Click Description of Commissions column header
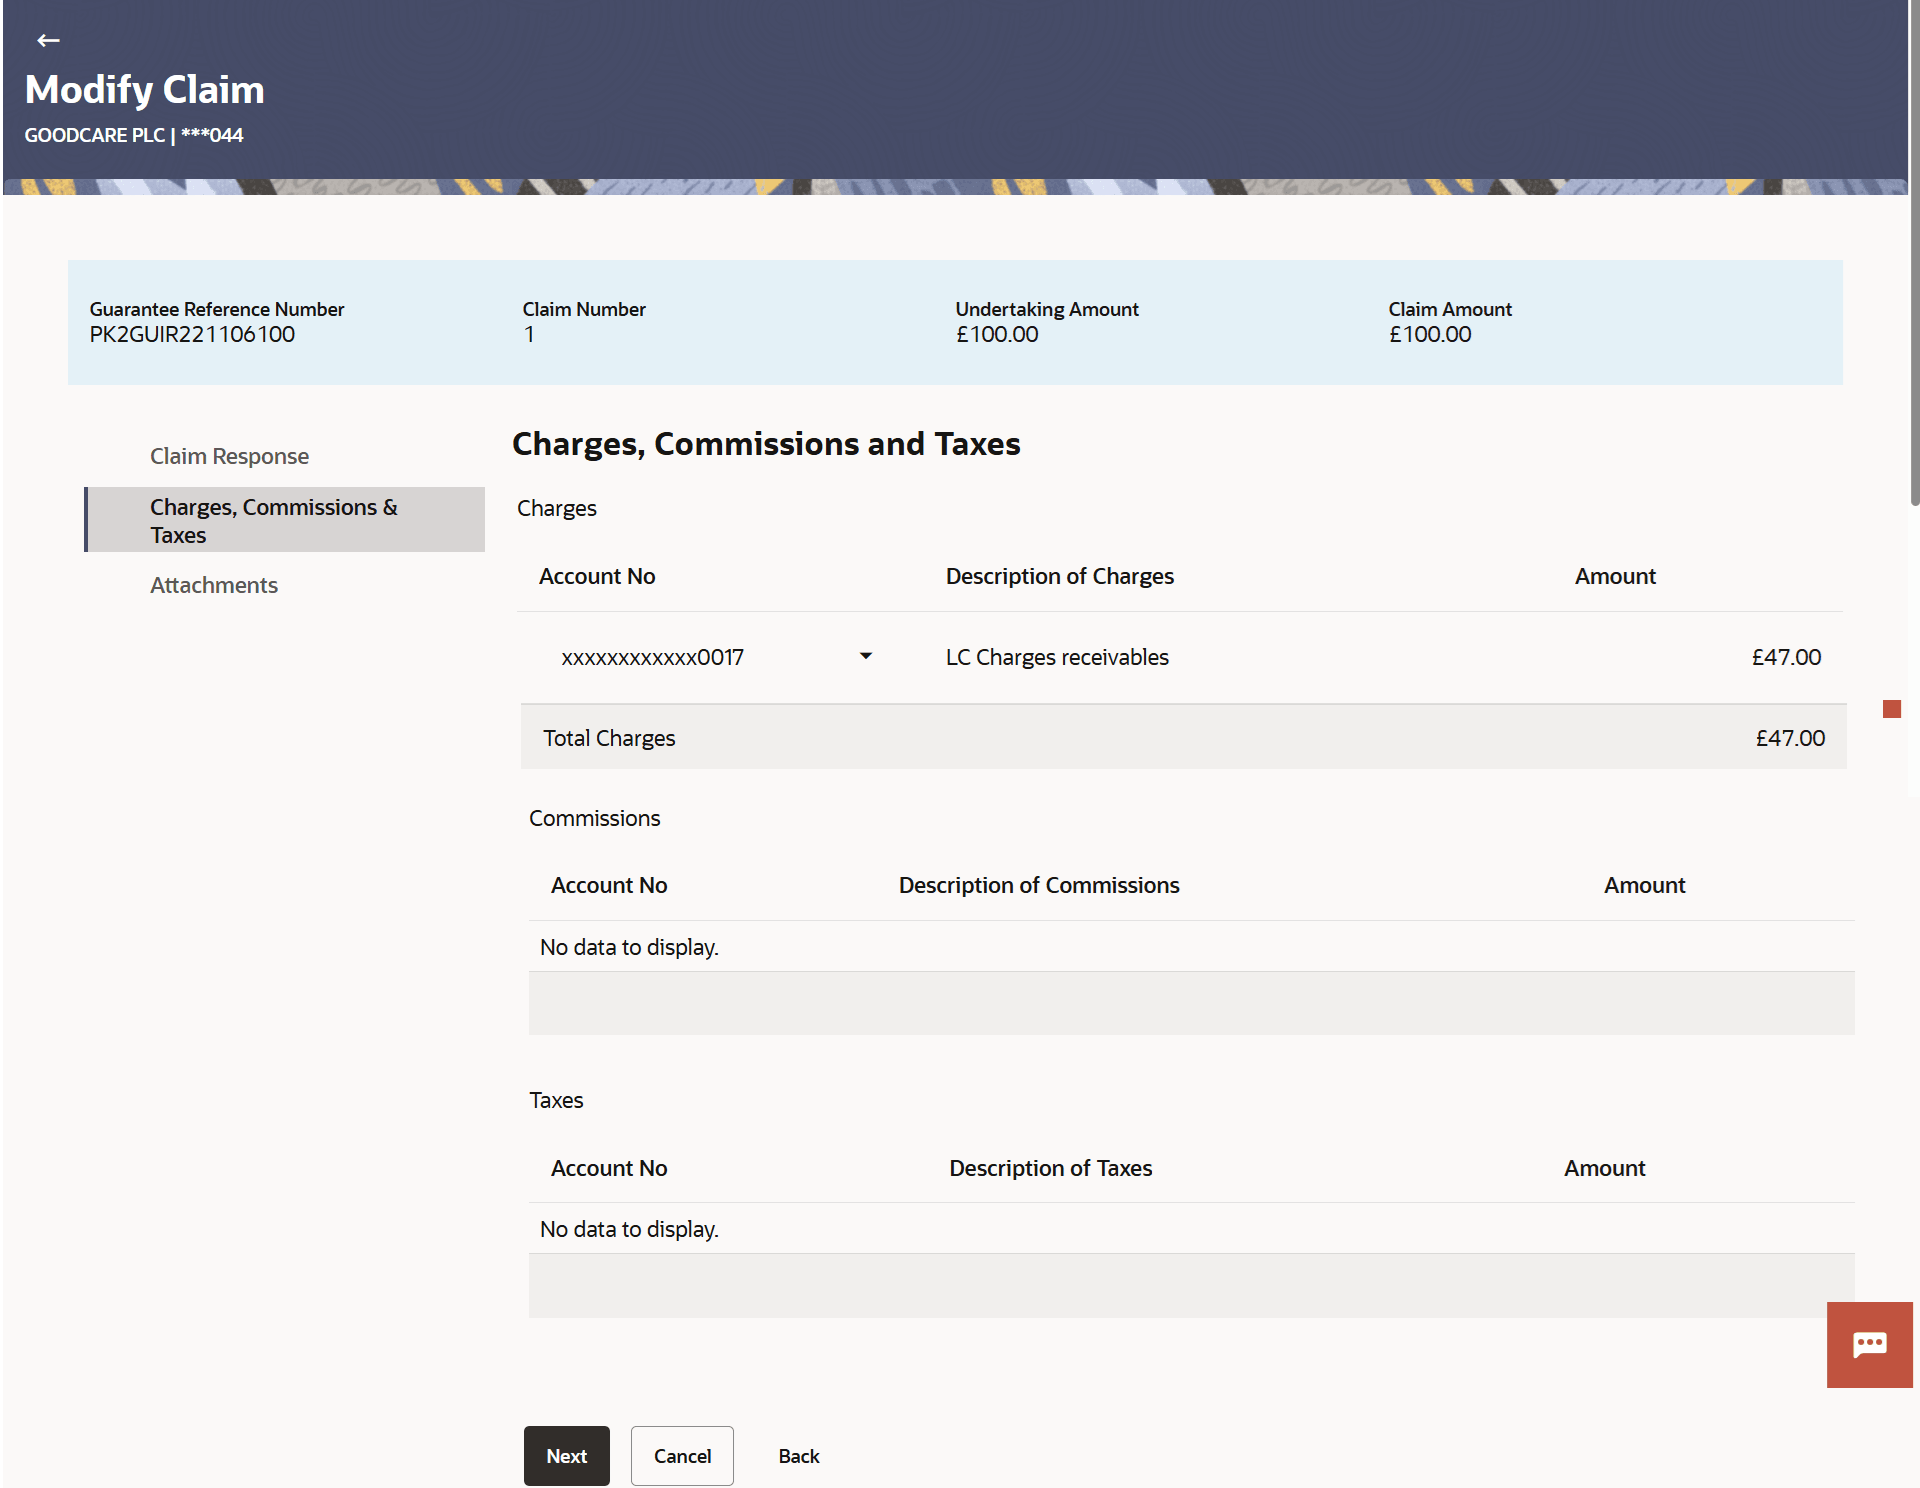This screenshot has height=1488, width=1920. [1038, 885]
